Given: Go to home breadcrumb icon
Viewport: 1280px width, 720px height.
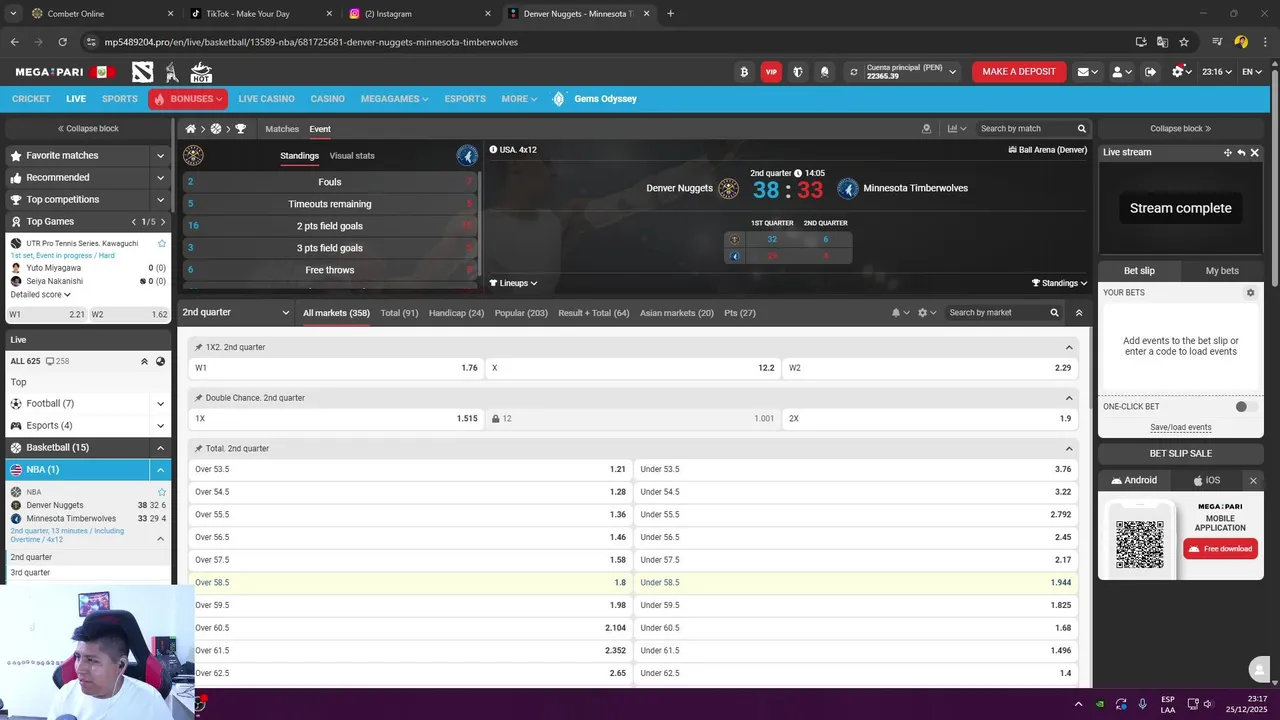Looking at the screenshot, I should (190, 129).
